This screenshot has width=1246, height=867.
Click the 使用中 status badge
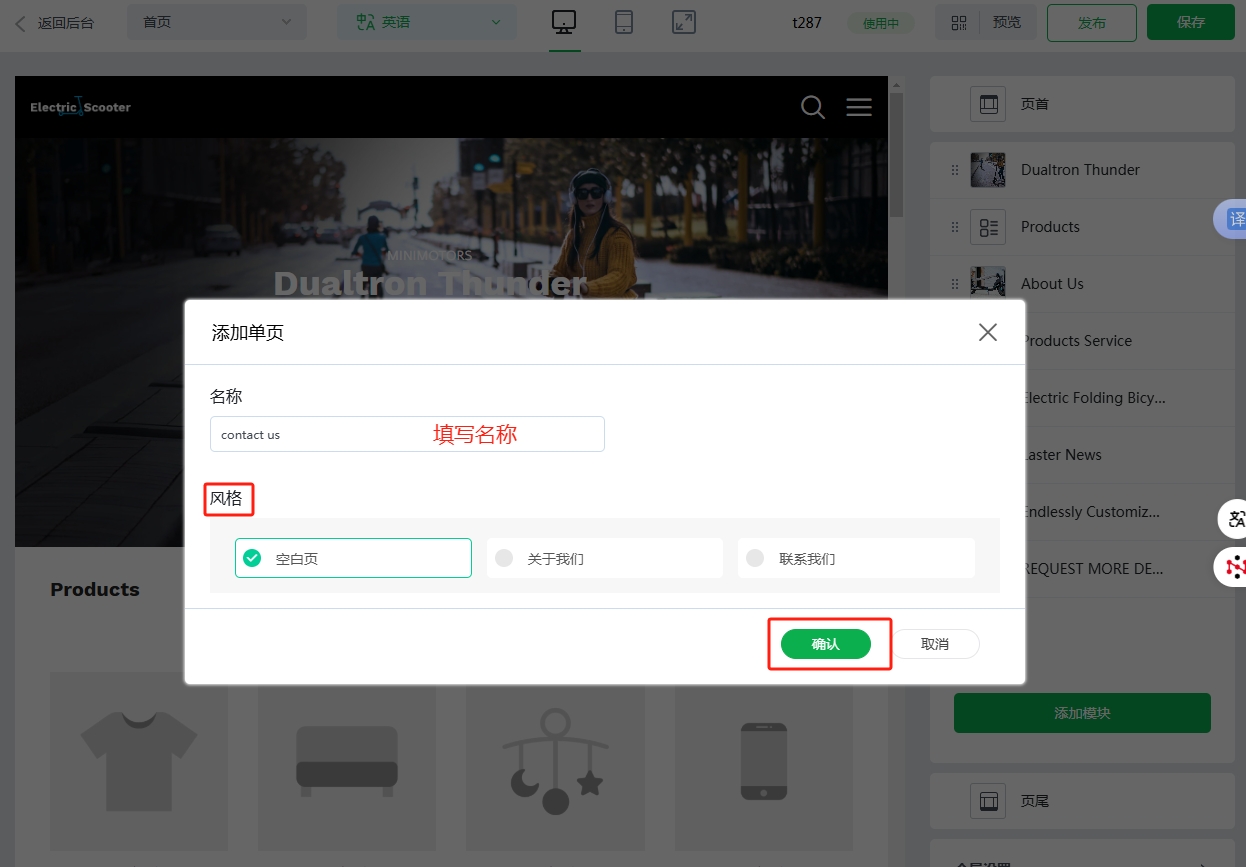881,23
